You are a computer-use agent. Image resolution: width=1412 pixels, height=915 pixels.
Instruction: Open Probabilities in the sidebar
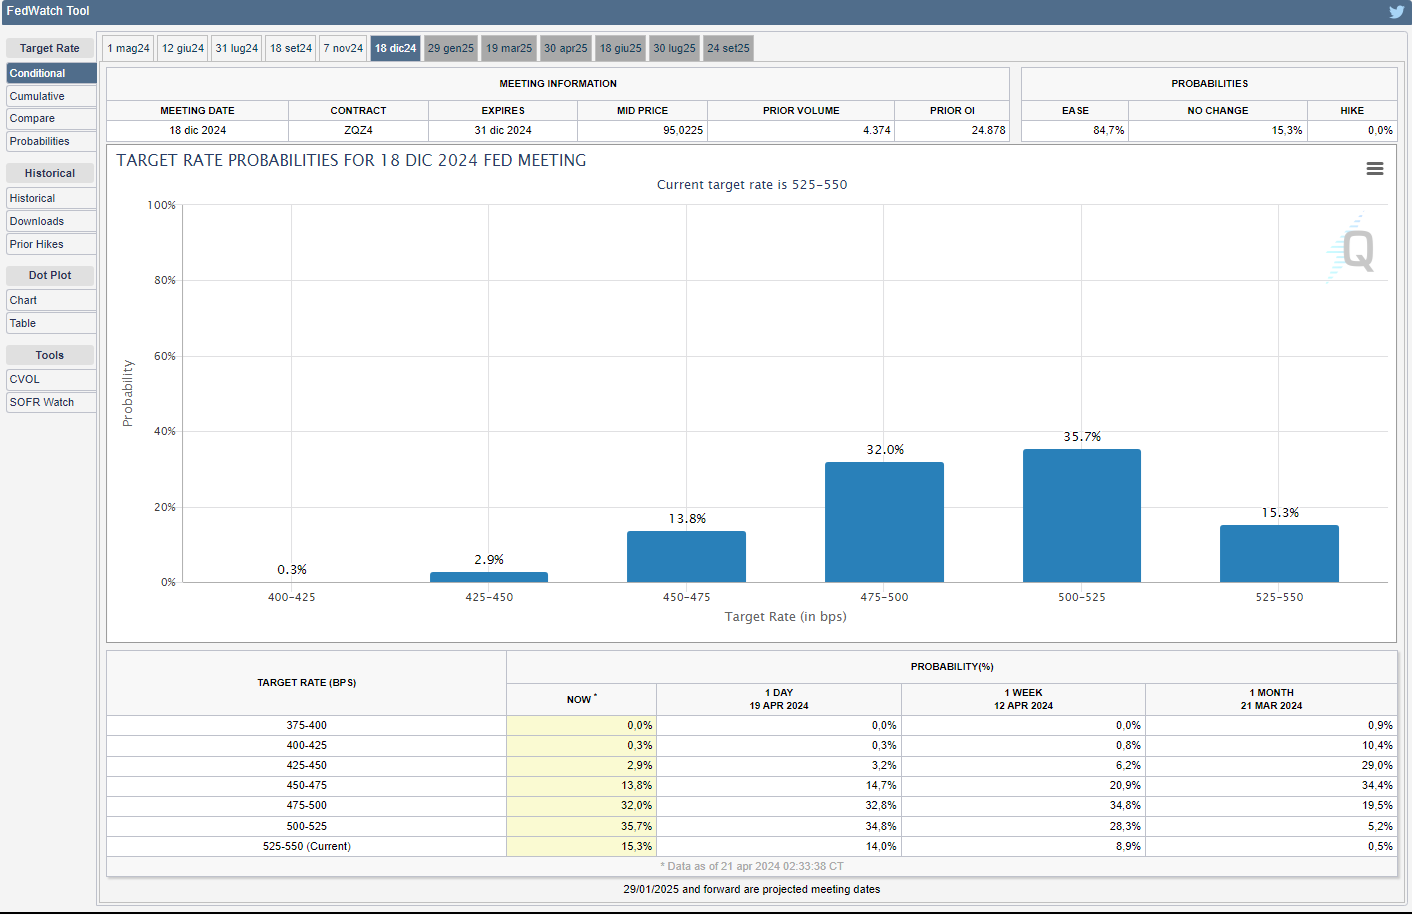click(x=50, y=142)
